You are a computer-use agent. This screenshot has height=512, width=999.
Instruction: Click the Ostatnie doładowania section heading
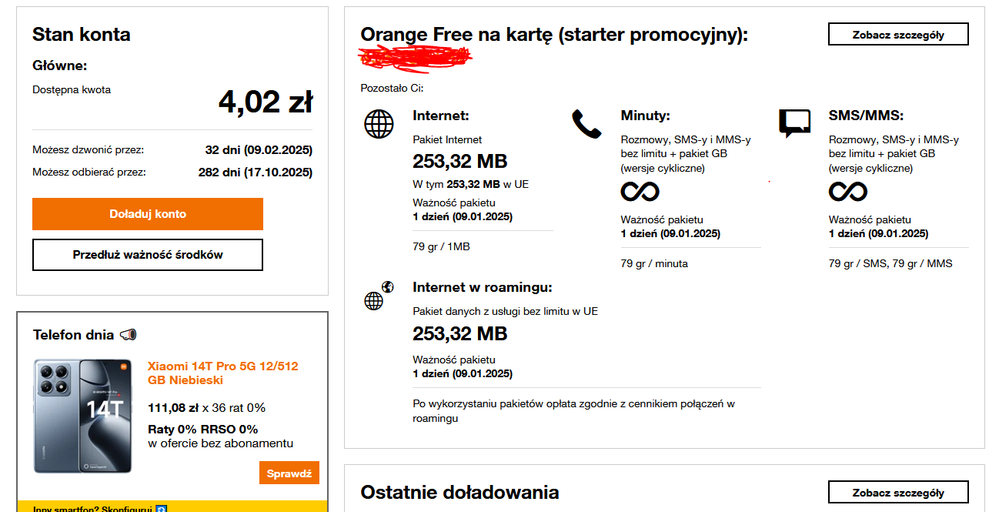coord(459,492)
